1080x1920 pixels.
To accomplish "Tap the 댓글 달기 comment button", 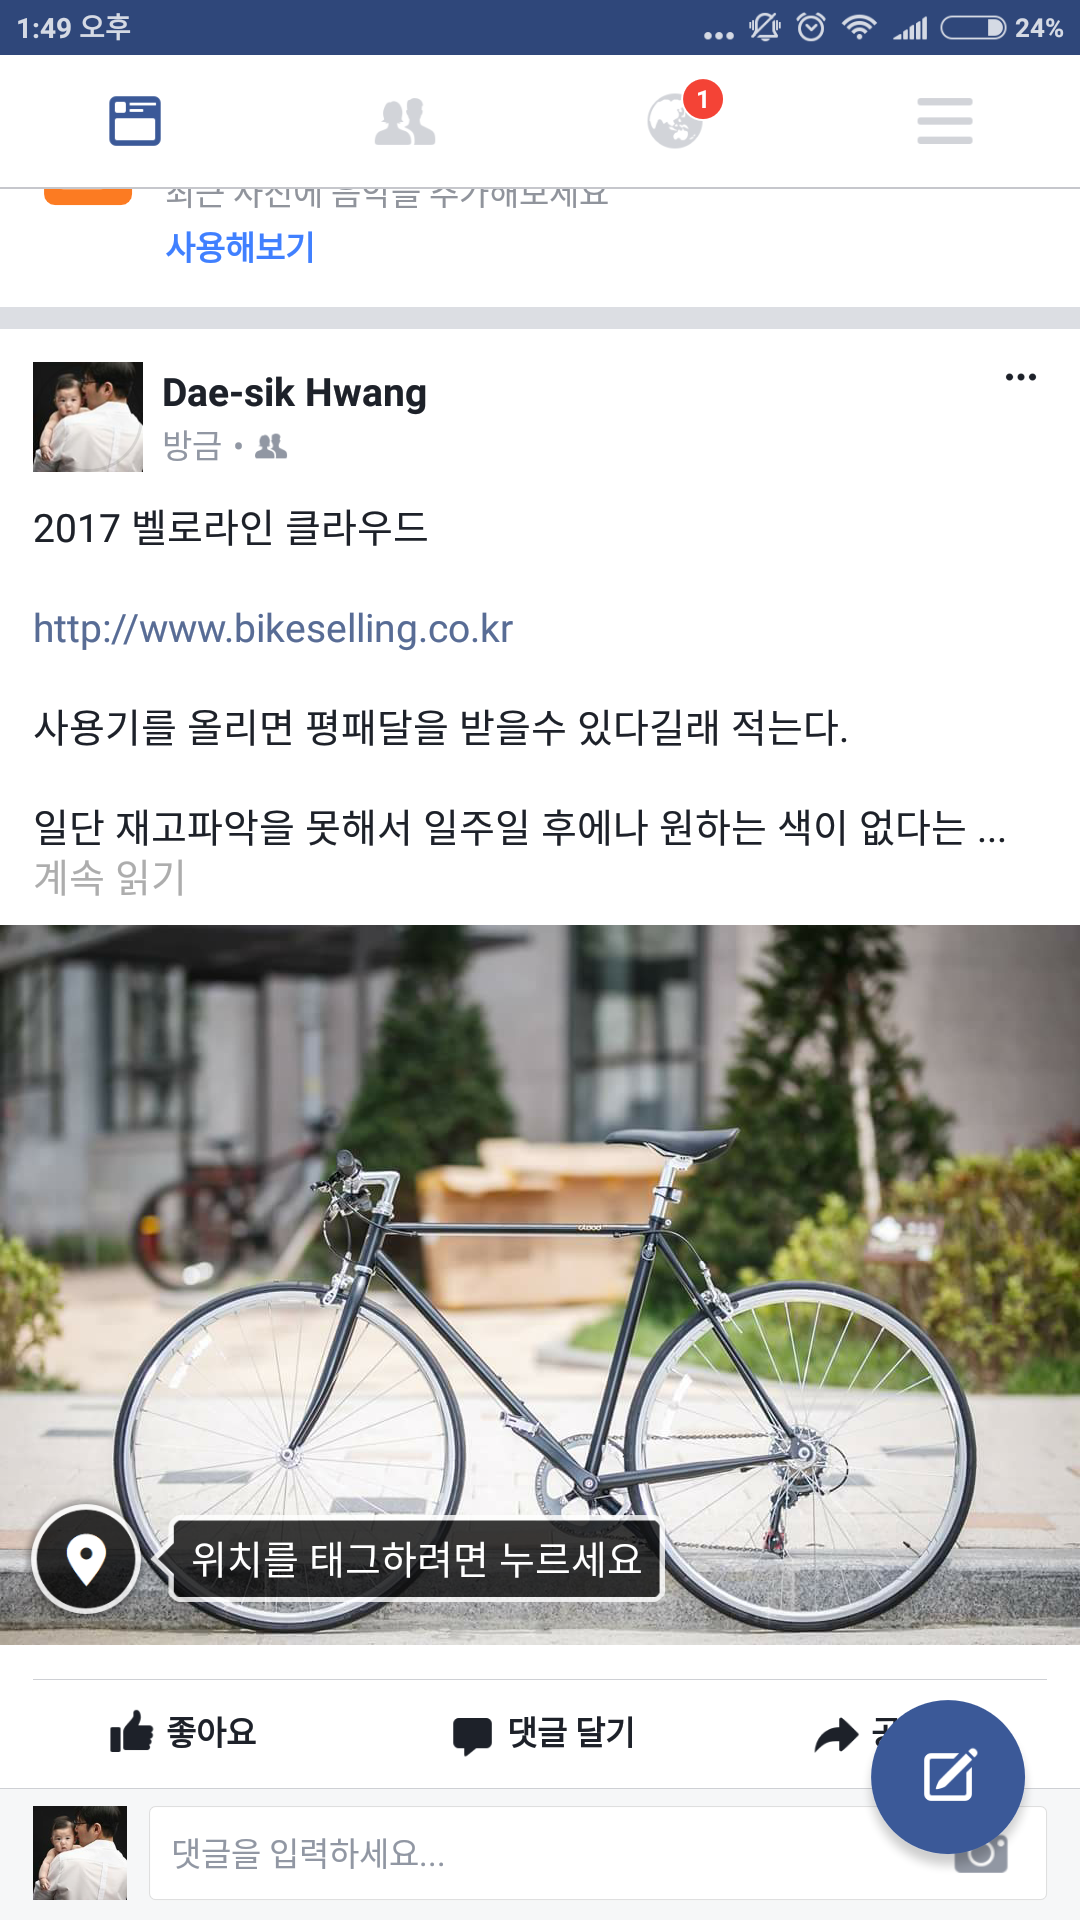I will pyautogui.click(x=544, y=1733).
